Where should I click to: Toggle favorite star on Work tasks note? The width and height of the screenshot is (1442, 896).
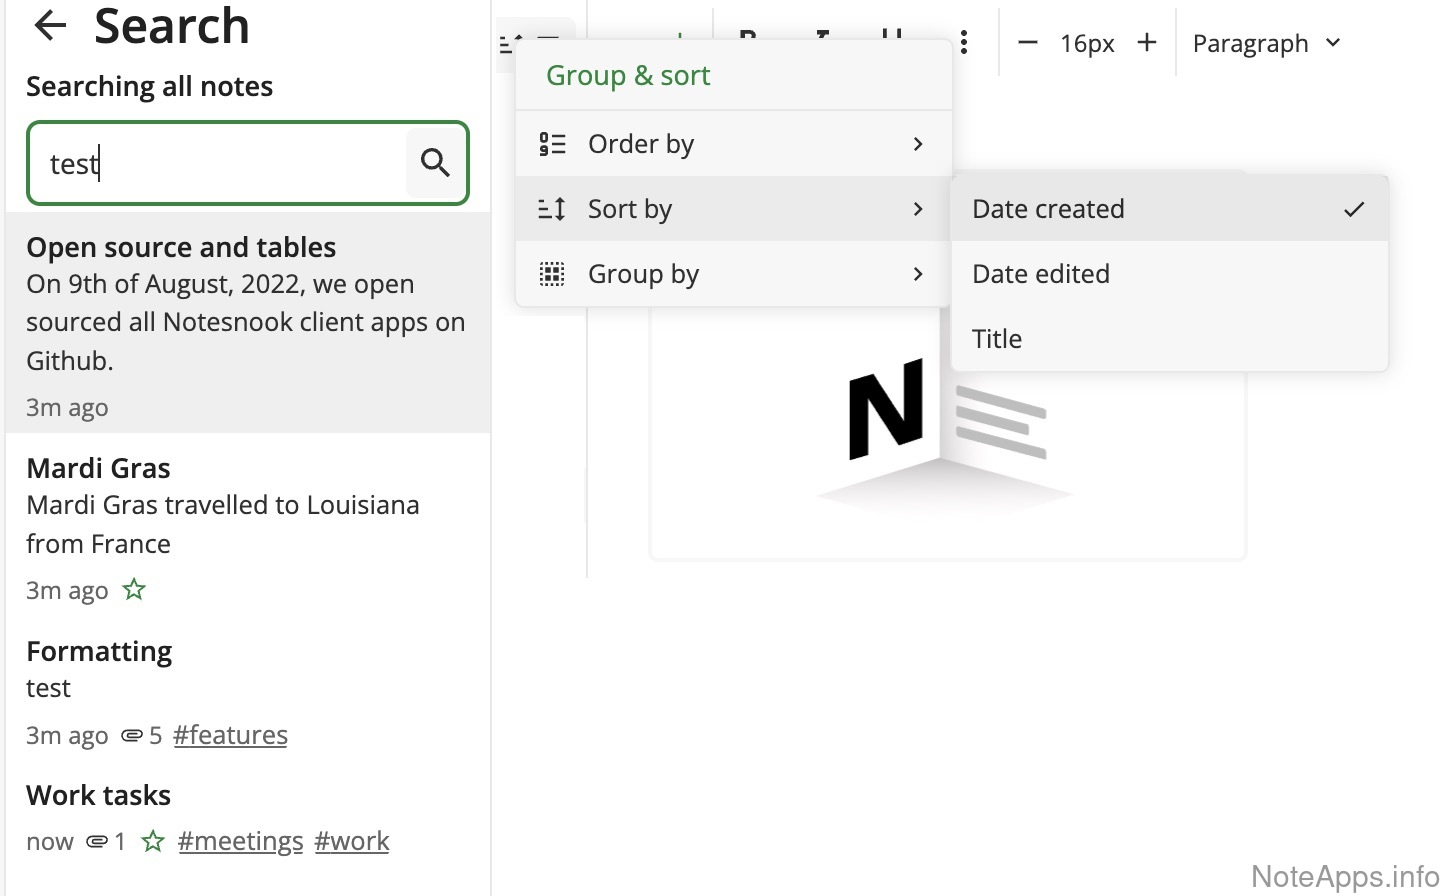(152, 841)
